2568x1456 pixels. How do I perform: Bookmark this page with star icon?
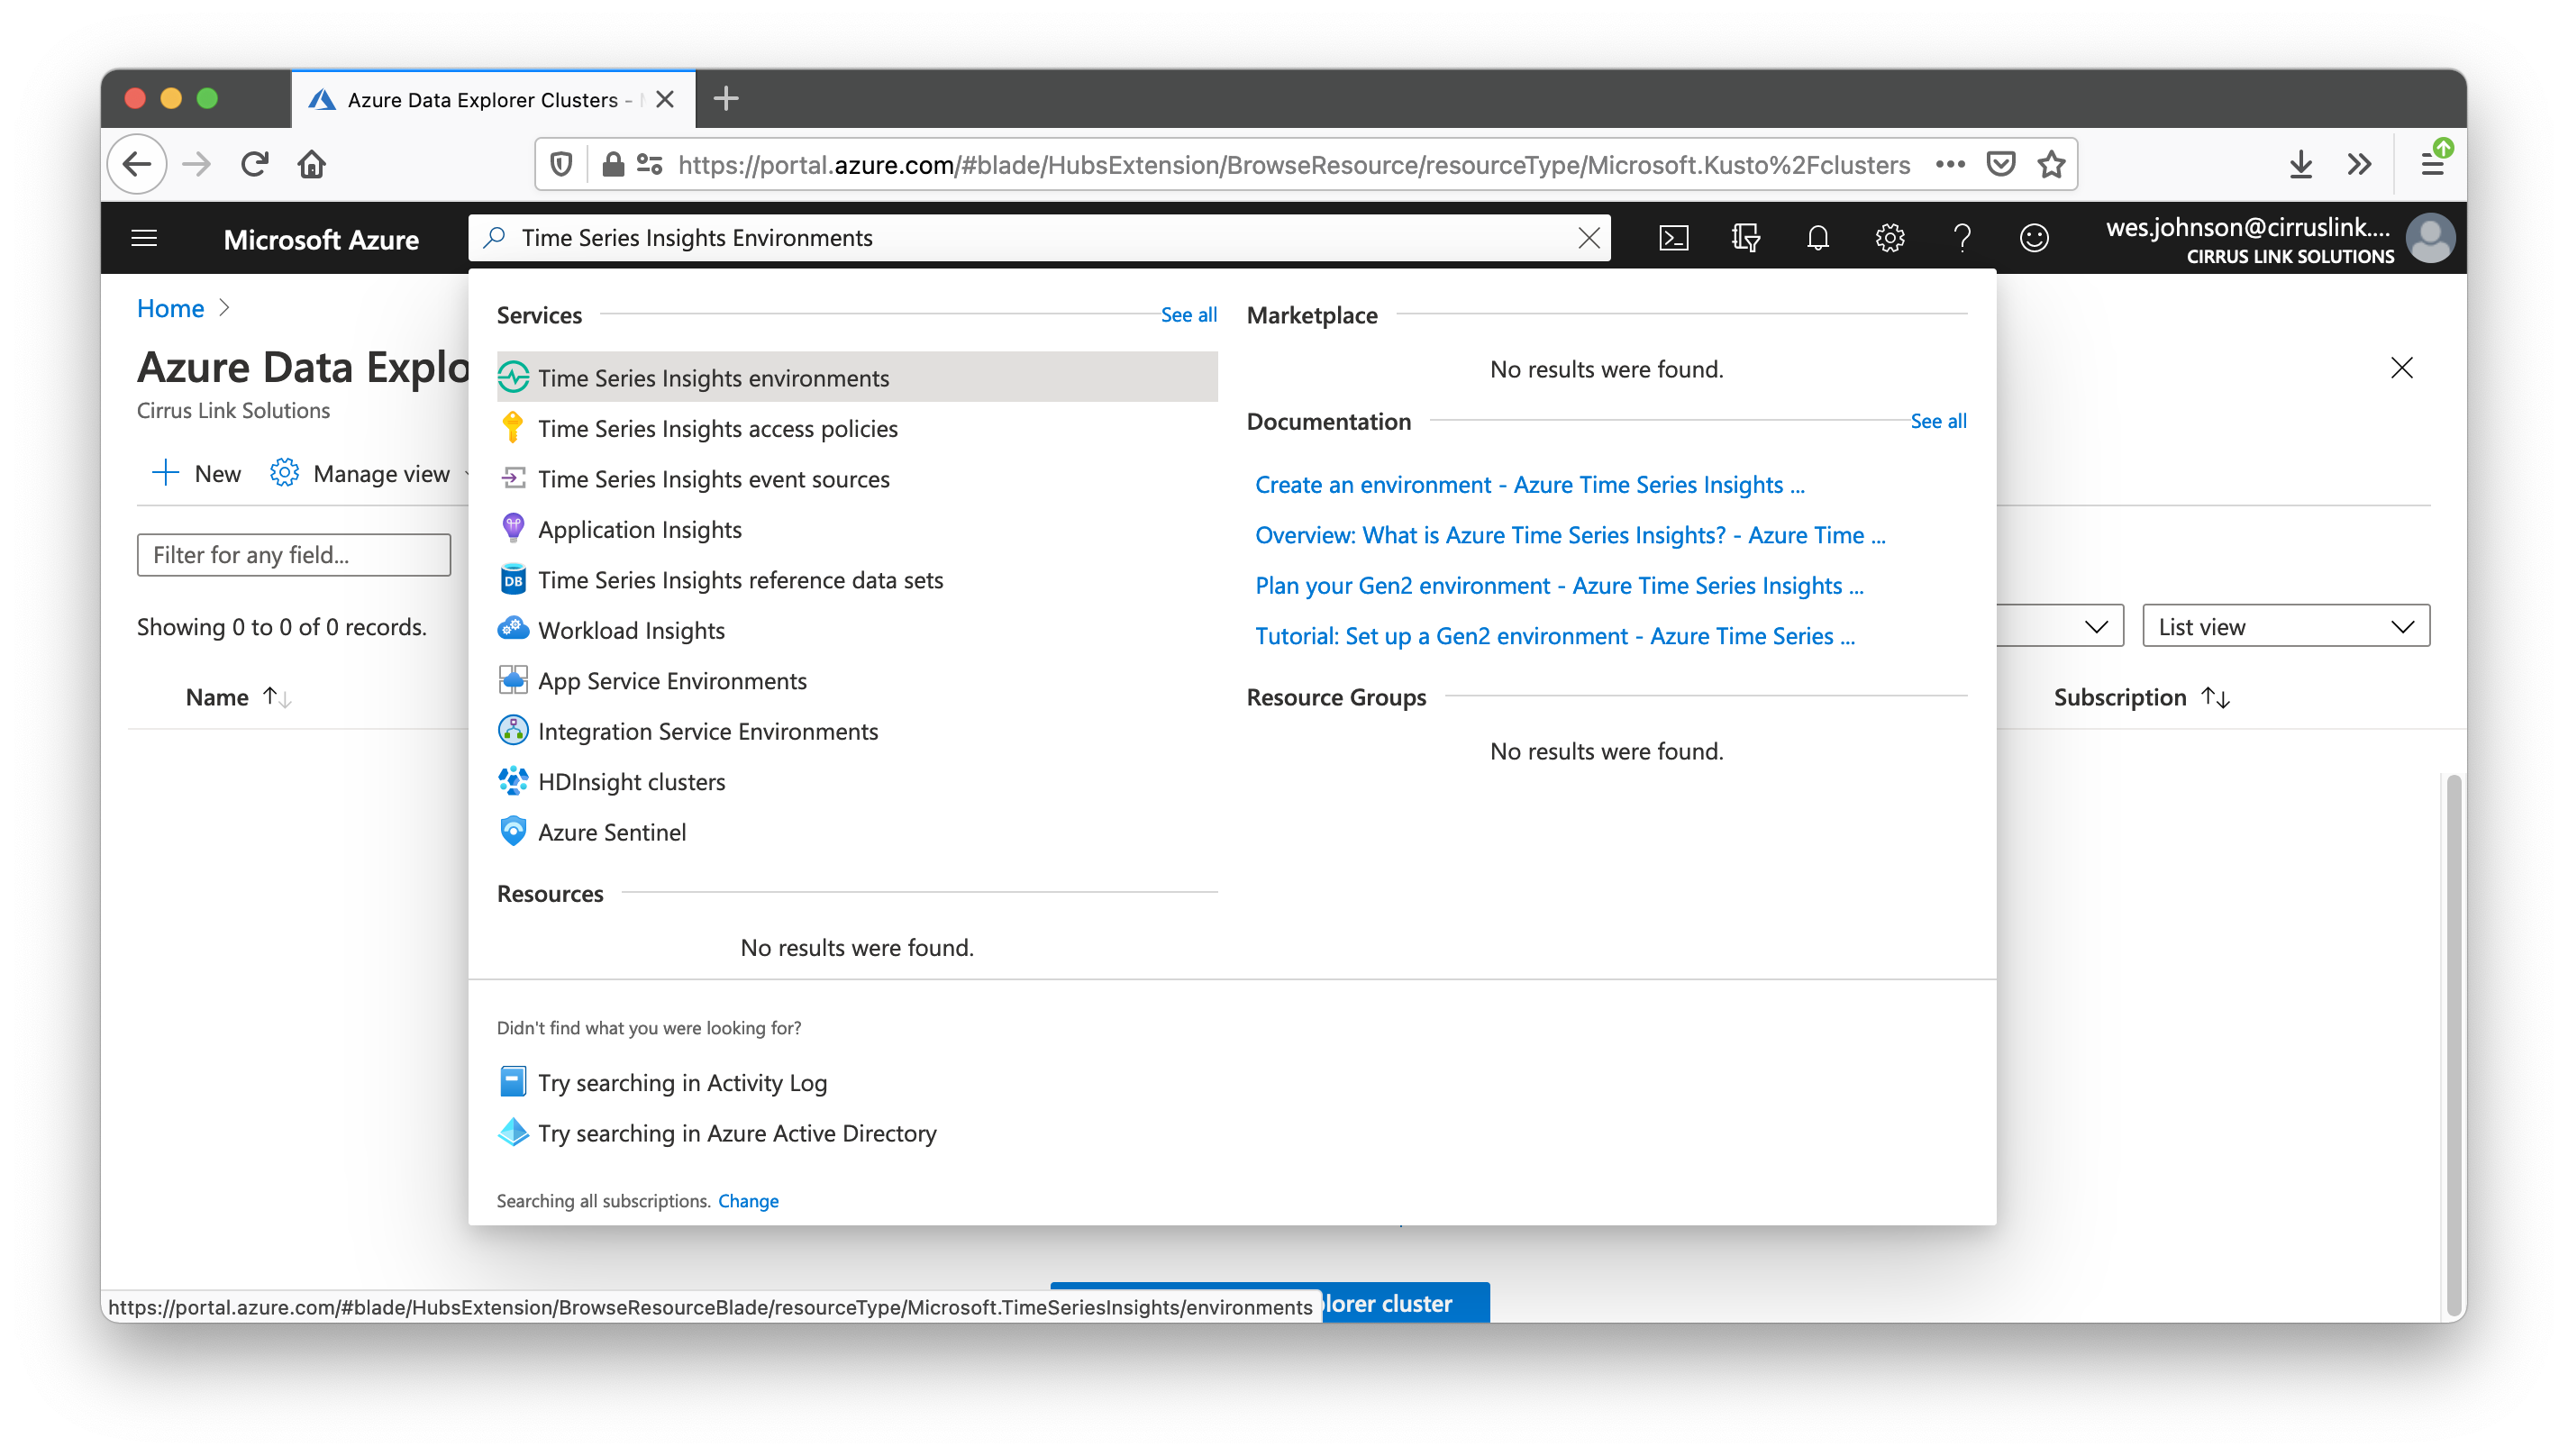click(x=2051, y=164)
